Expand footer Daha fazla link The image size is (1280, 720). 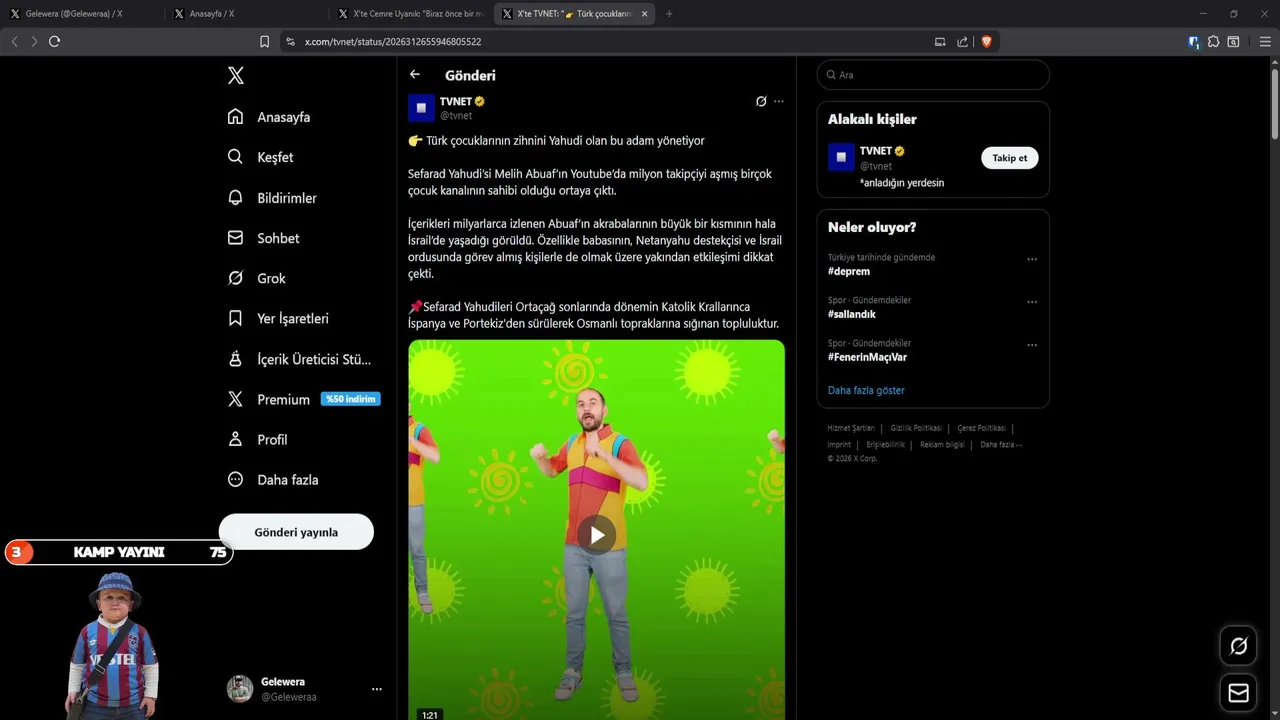(1001, 444)
